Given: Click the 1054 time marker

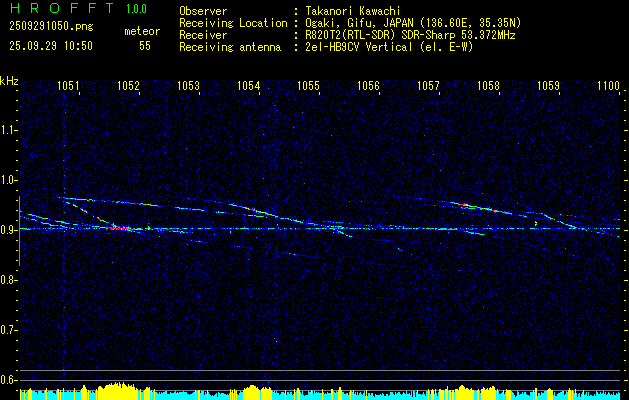Looking at the screenshot, I should coord(249,86).
